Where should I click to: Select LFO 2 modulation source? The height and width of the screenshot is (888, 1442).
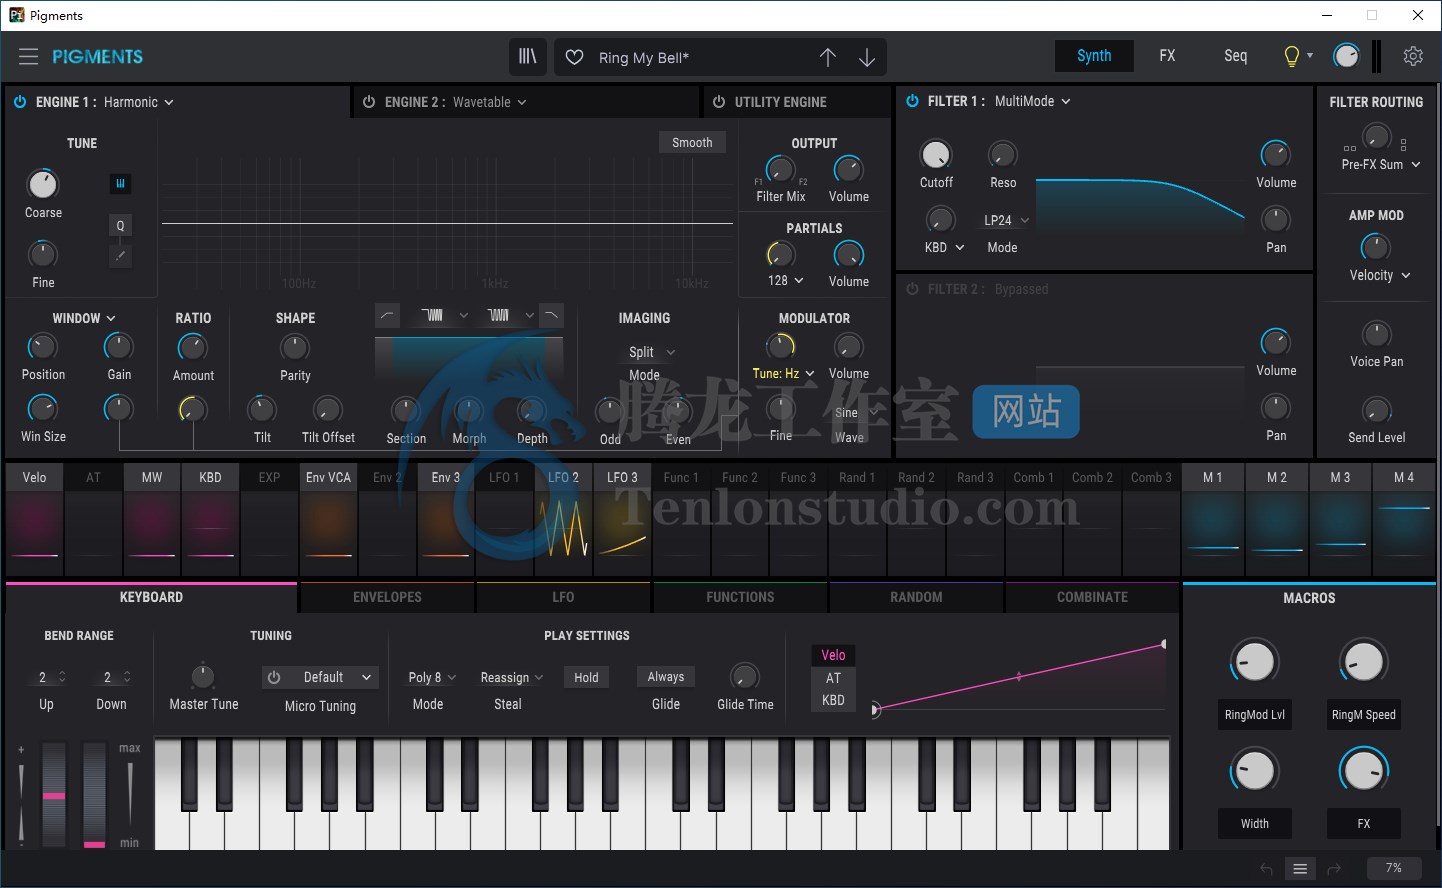(x=563, y=519)
